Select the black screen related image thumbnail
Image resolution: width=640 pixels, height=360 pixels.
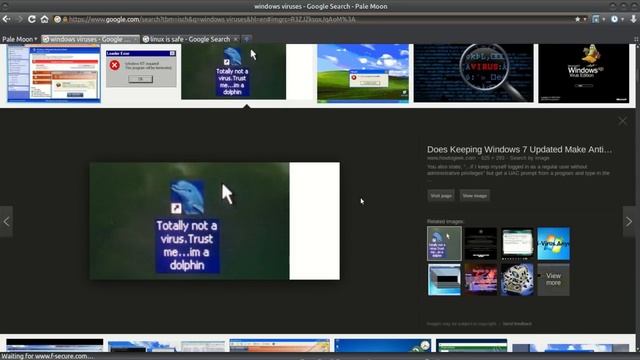click(481, 244)
